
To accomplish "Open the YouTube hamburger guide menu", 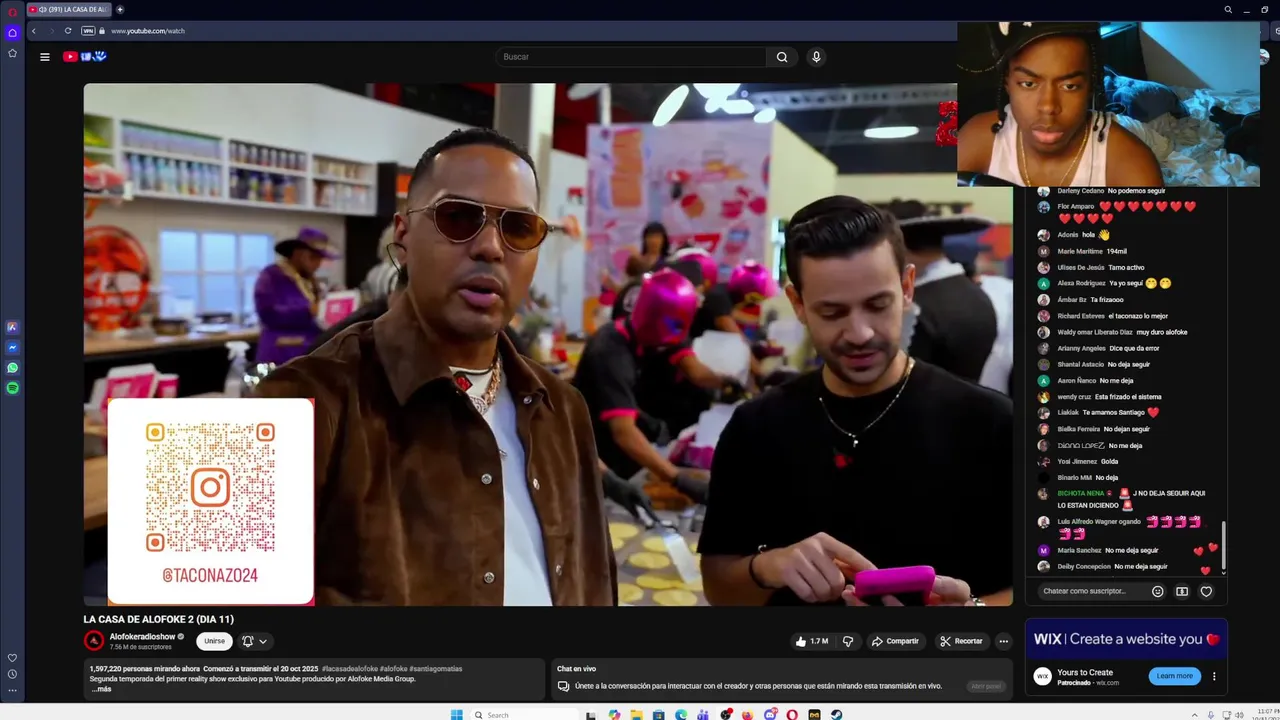I will [x=44, y=57].
